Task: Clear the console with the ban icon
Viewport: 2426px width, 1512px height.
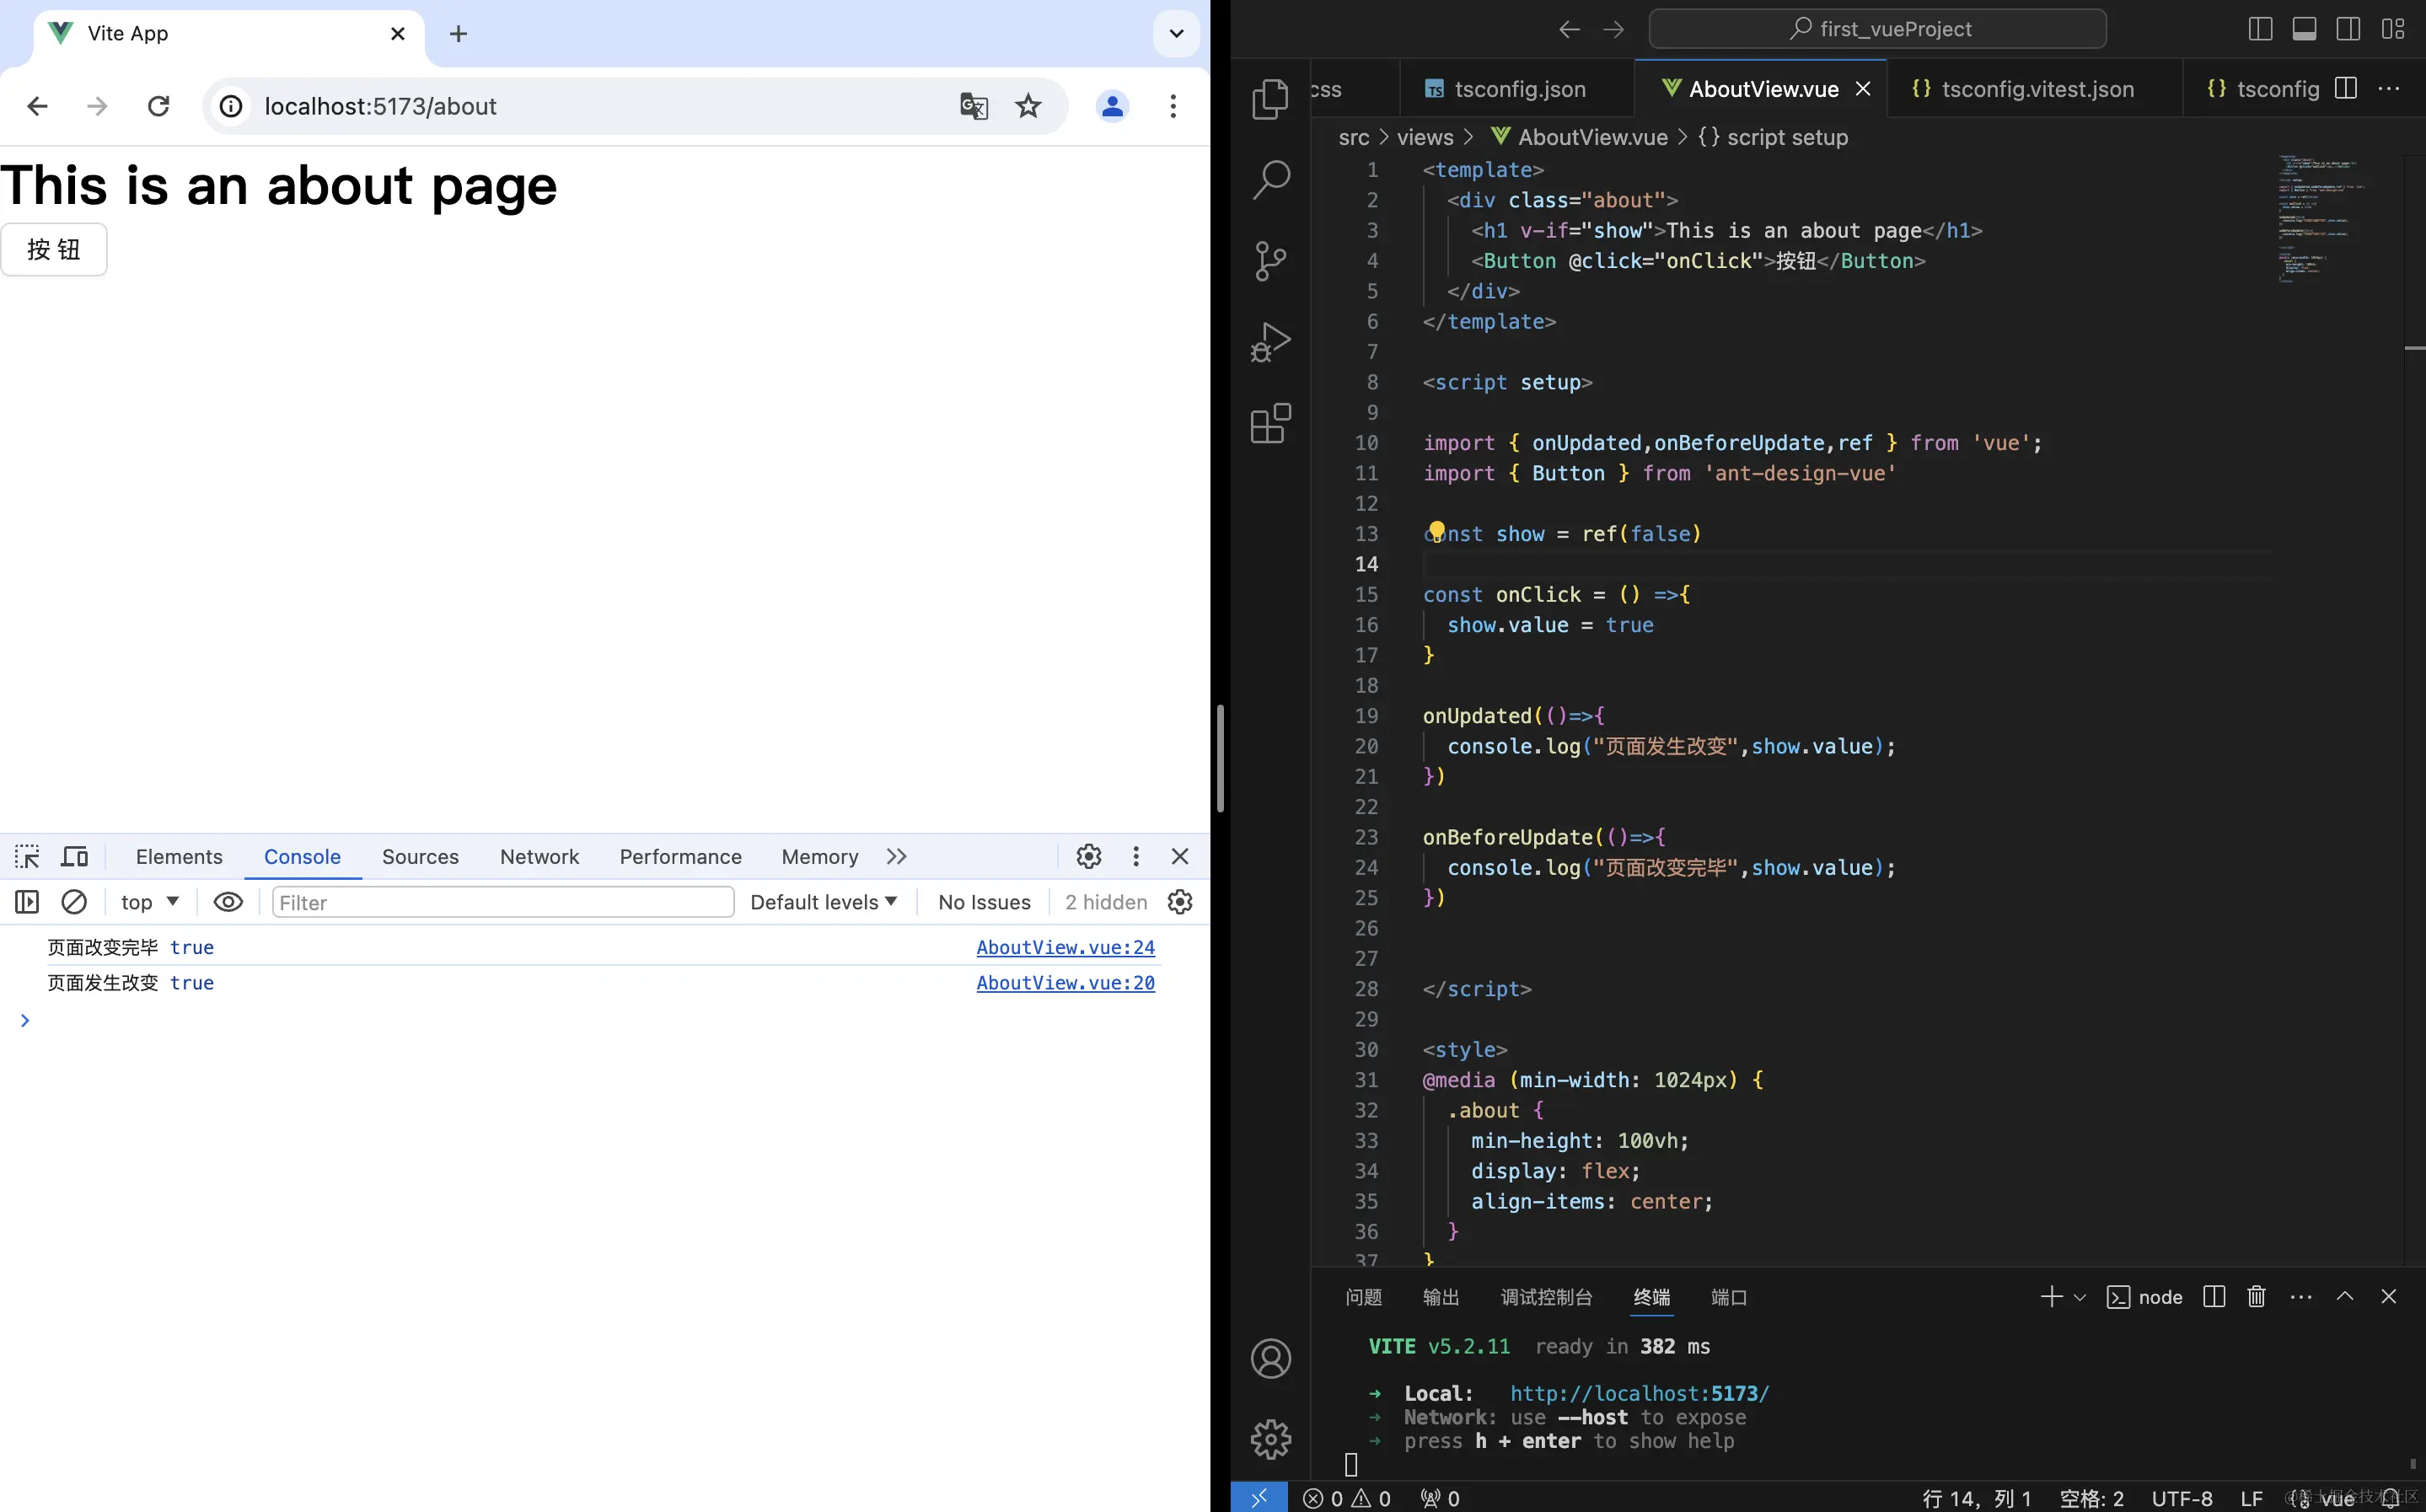Action: click(x=74, y=902)
